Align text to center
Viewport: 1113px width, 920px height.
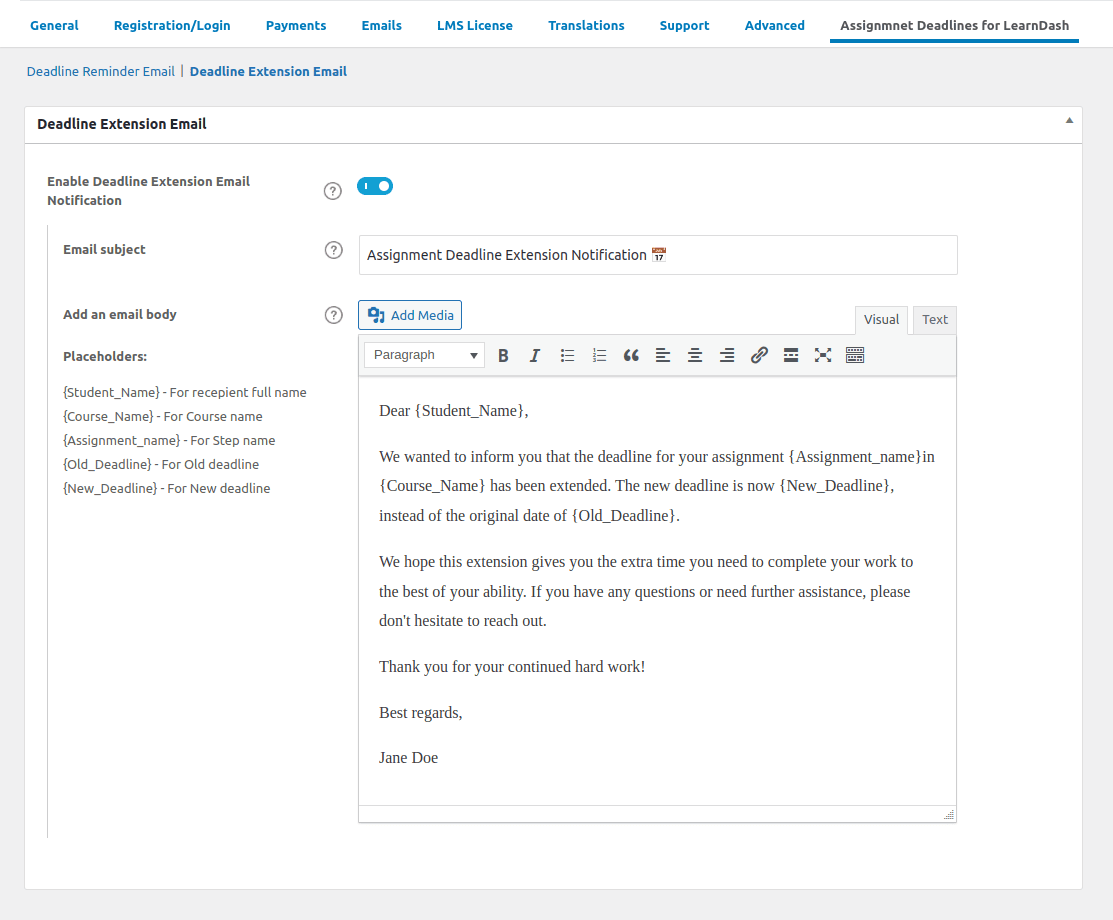(695, 355)
